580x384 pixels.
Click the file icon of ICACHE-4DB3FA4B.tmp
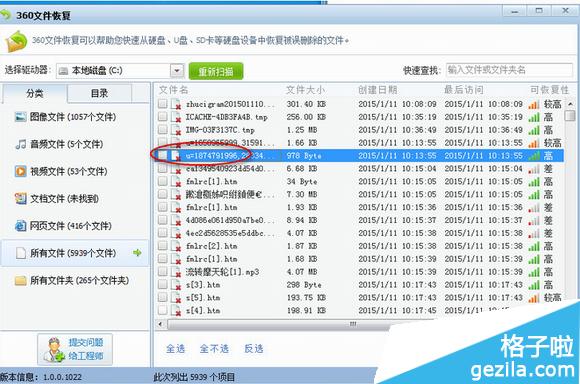[x=176, y=117]
